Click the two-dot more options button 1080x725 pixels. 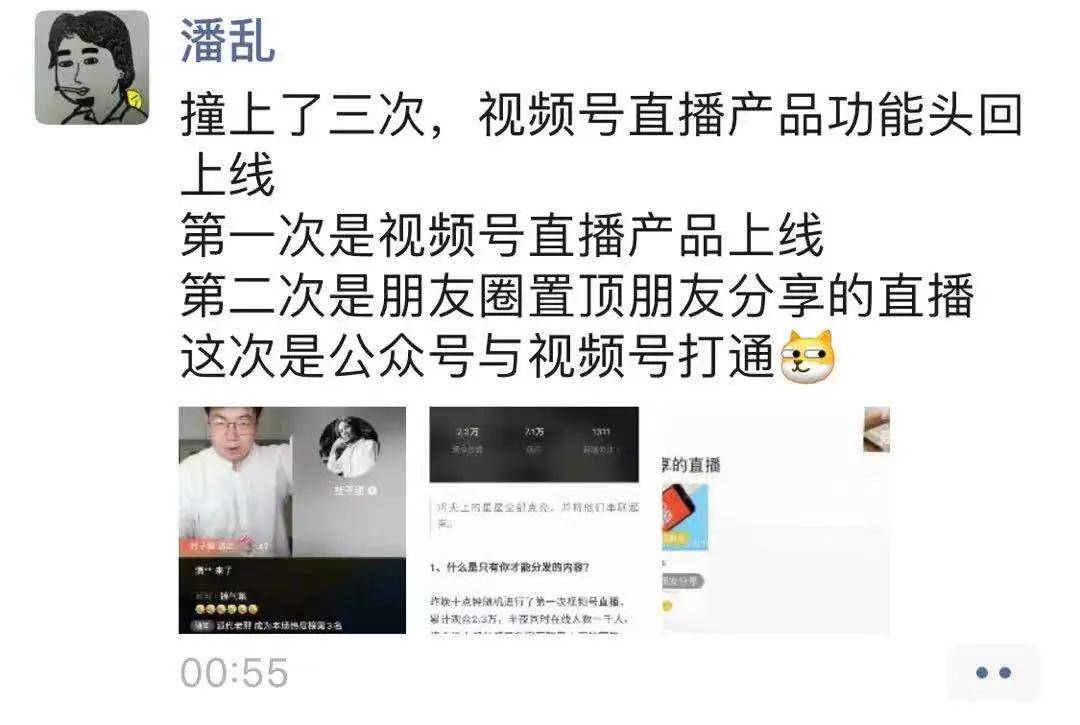993,673
